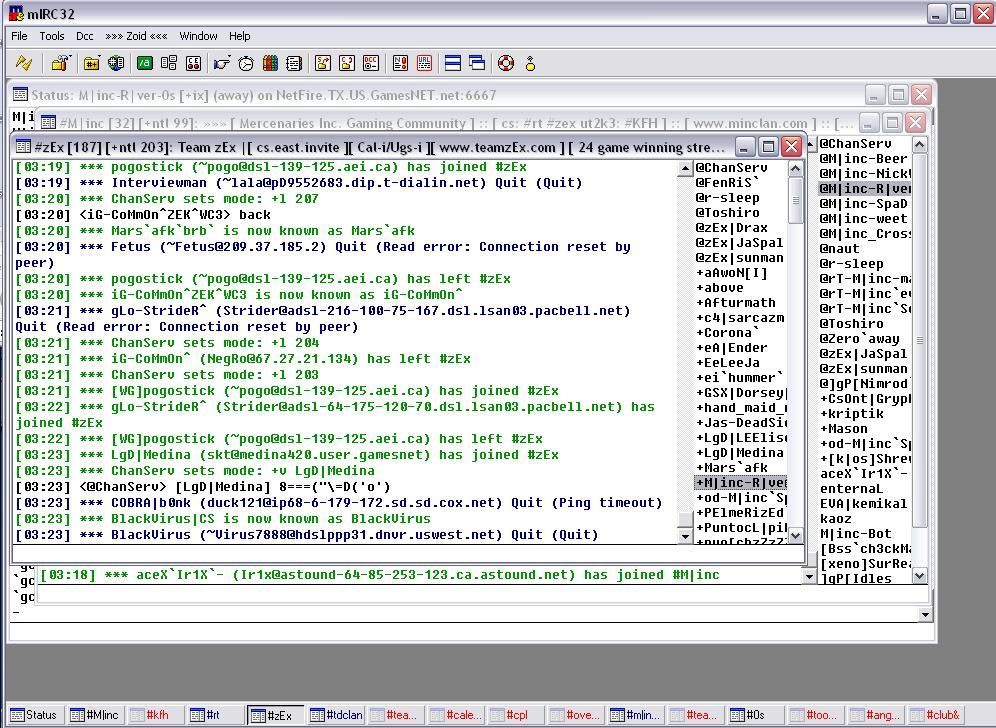Open the Zoid custom menu
Screen dimensions: 996x728
point(136,36)
